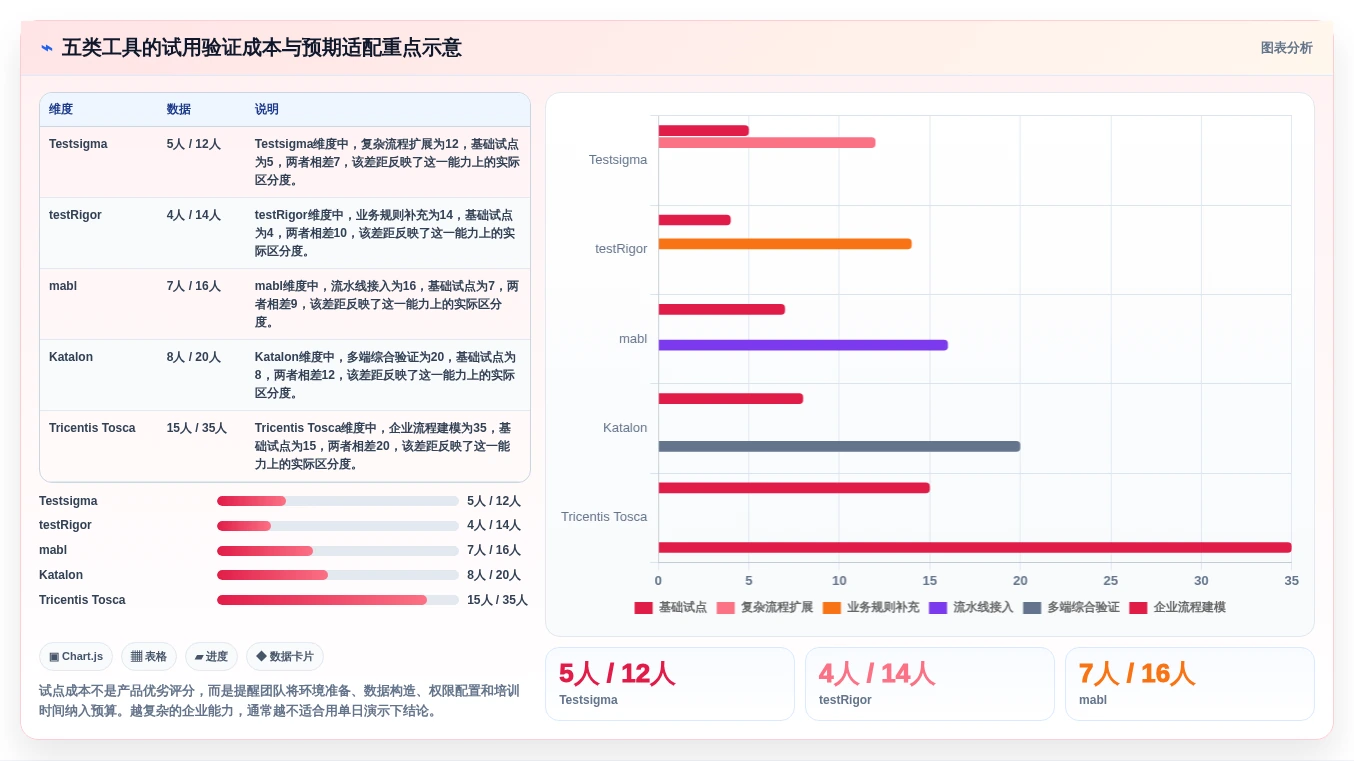
Task: Click the Testsigma progress bar
Action: [x=338, y=501]
